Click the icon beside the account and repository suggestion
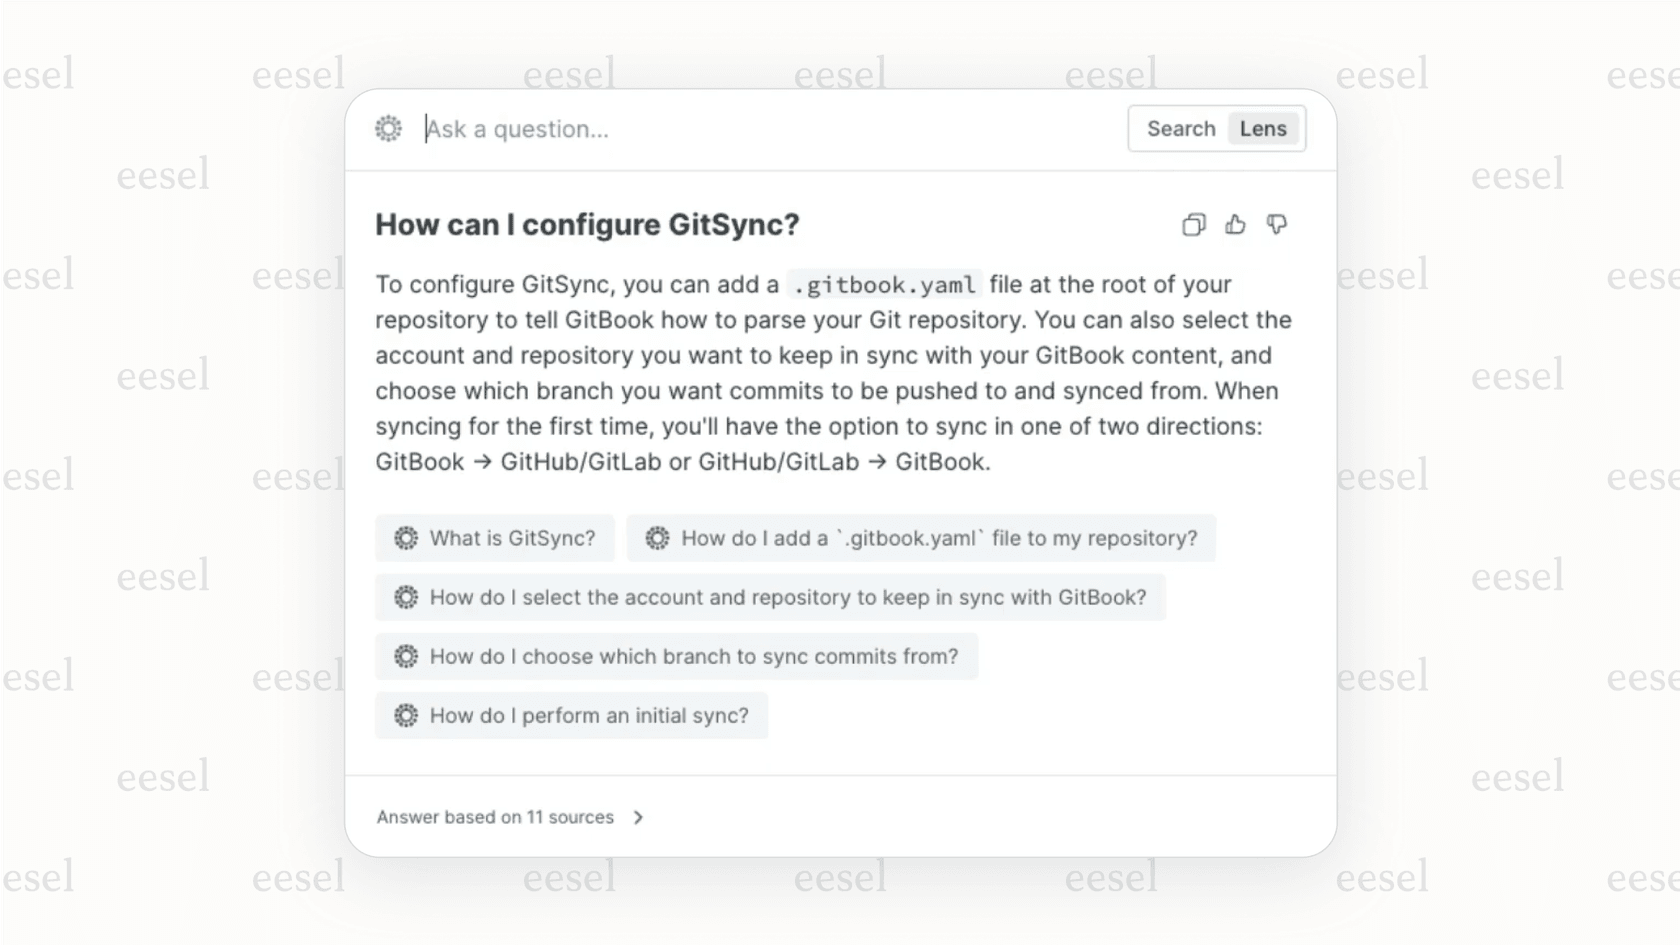Image resolution: width=1680 pixels, height=945 pixels. point(406,597)
